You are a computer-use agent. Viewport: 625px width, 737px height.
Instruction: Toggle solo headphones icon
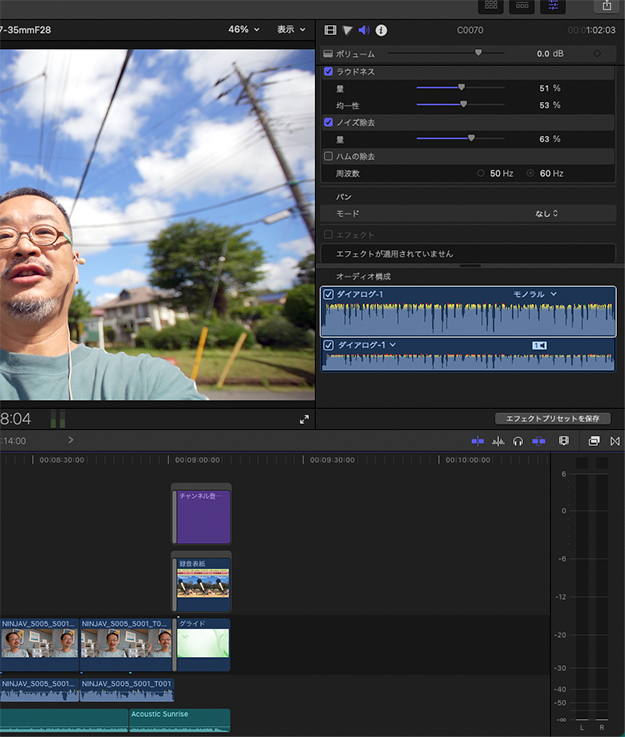(518, 441)
